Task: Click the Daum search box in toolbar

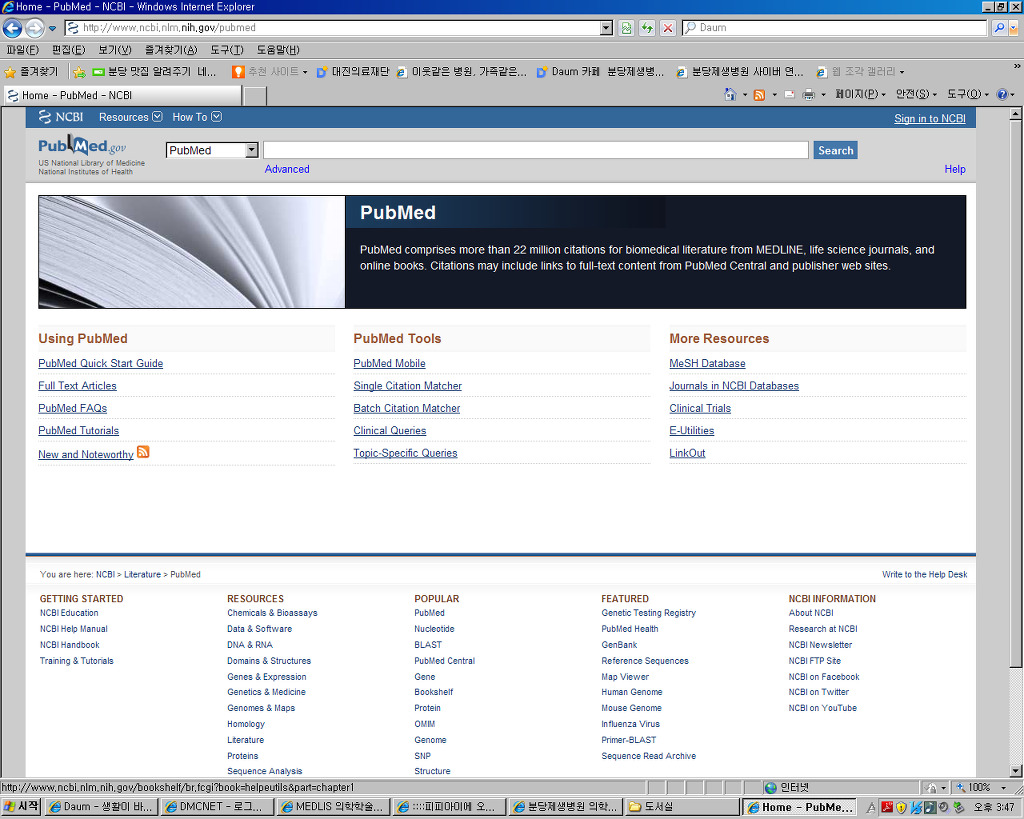Action: [x=835, y=27]
